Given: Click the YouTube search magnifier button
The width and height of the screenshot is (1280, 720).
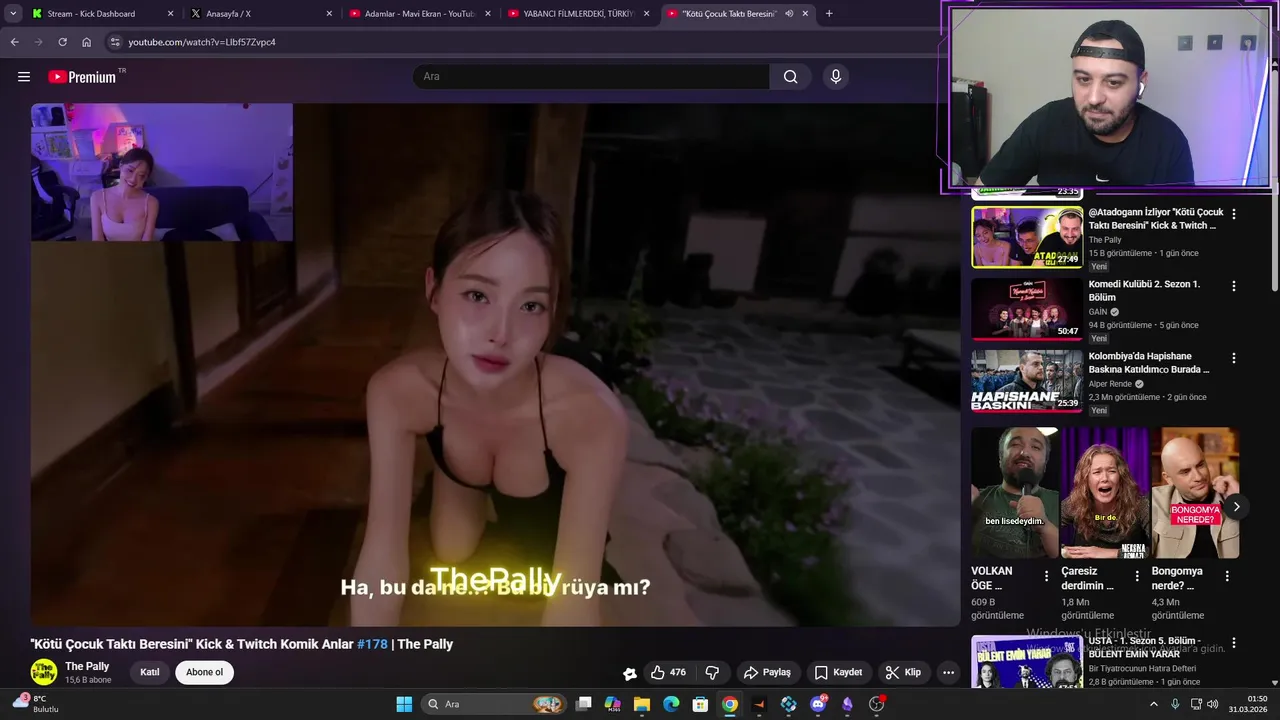Looking at the screenshot, I should 791,77.
